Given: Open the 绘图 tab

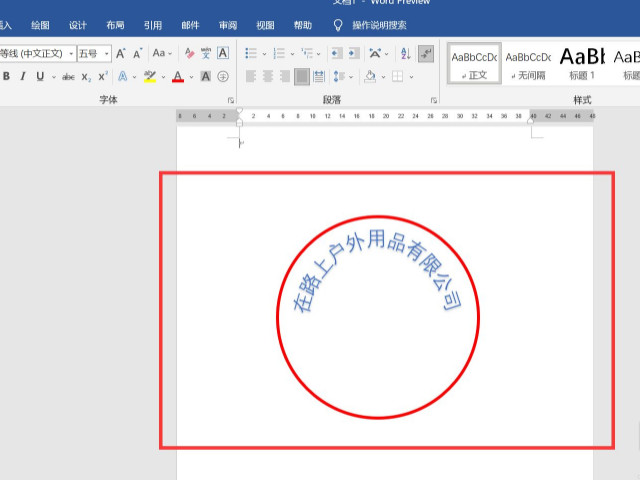Looking at the screenshot, I should [40, 25].
